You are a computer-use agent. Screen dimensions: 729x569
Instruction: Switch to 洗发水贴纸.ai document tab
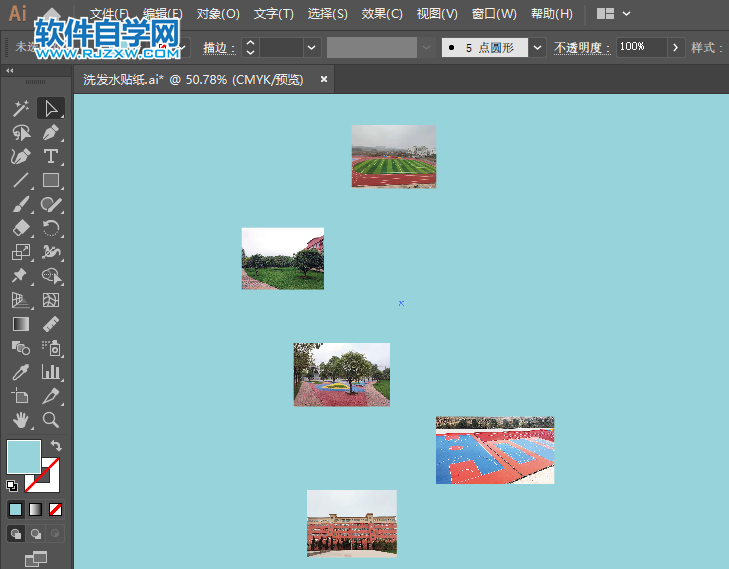[x=193, y=79]
